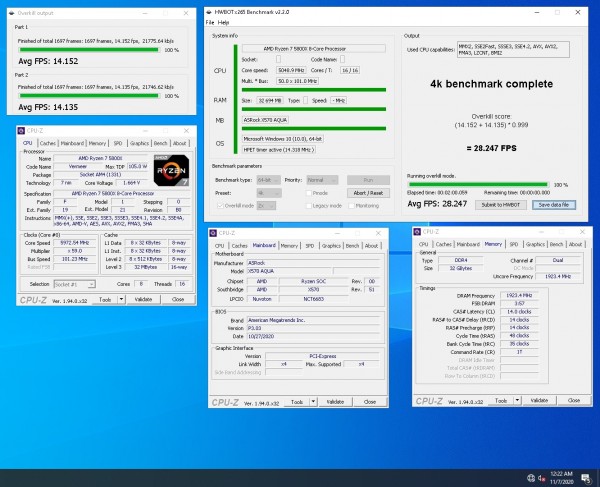Click the Multi * Bus field in HWBOT
600x487 pixels.
coord(297,81)
